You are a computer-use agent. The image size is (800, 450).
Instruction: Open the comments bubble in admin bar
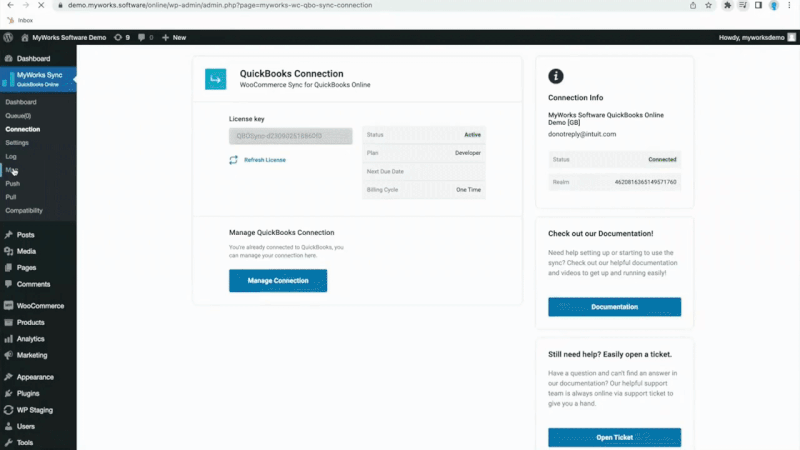(x=145, y=37)
